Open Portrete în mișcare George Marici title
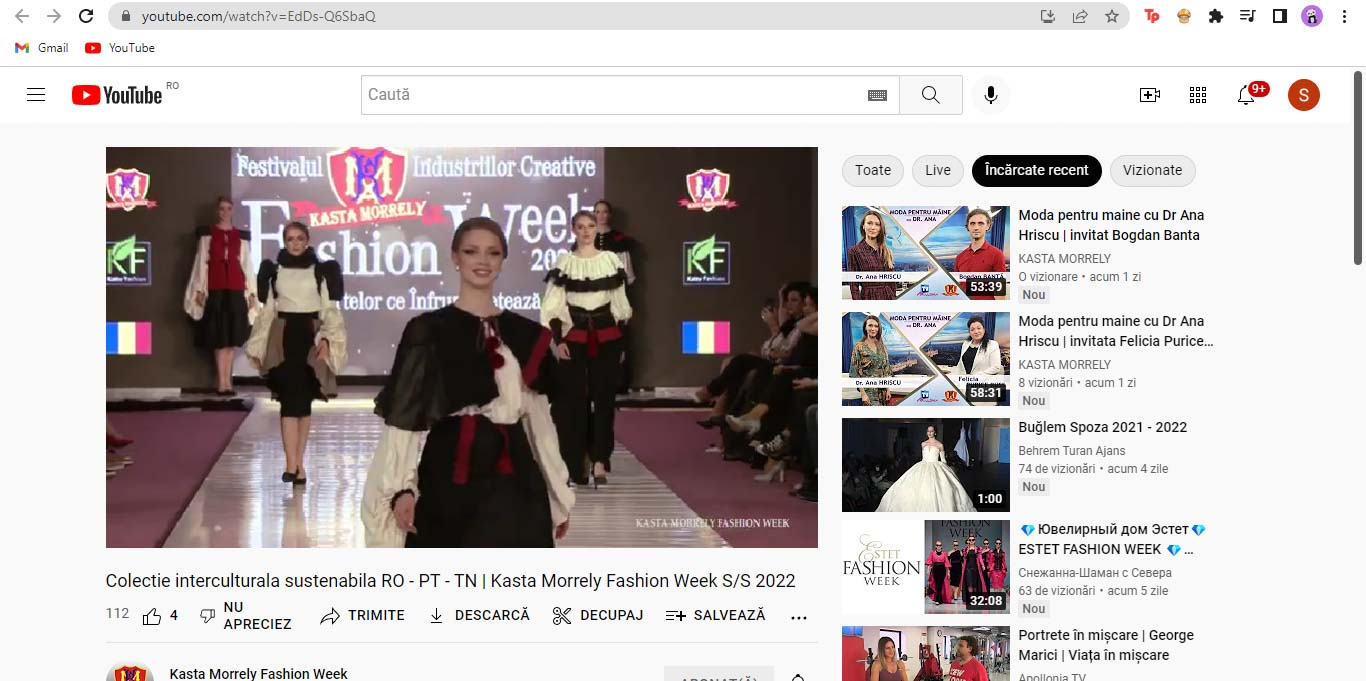 click(x=1106, y=645)
